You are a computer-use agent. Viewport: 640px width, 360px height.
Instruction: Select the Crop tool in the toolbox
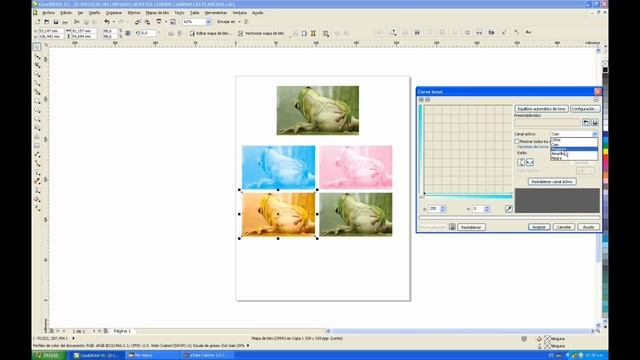(37, 65)
